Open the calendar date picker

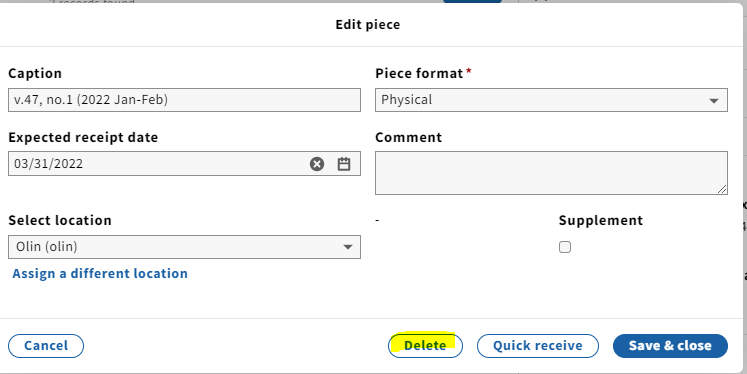pos(344,164)
